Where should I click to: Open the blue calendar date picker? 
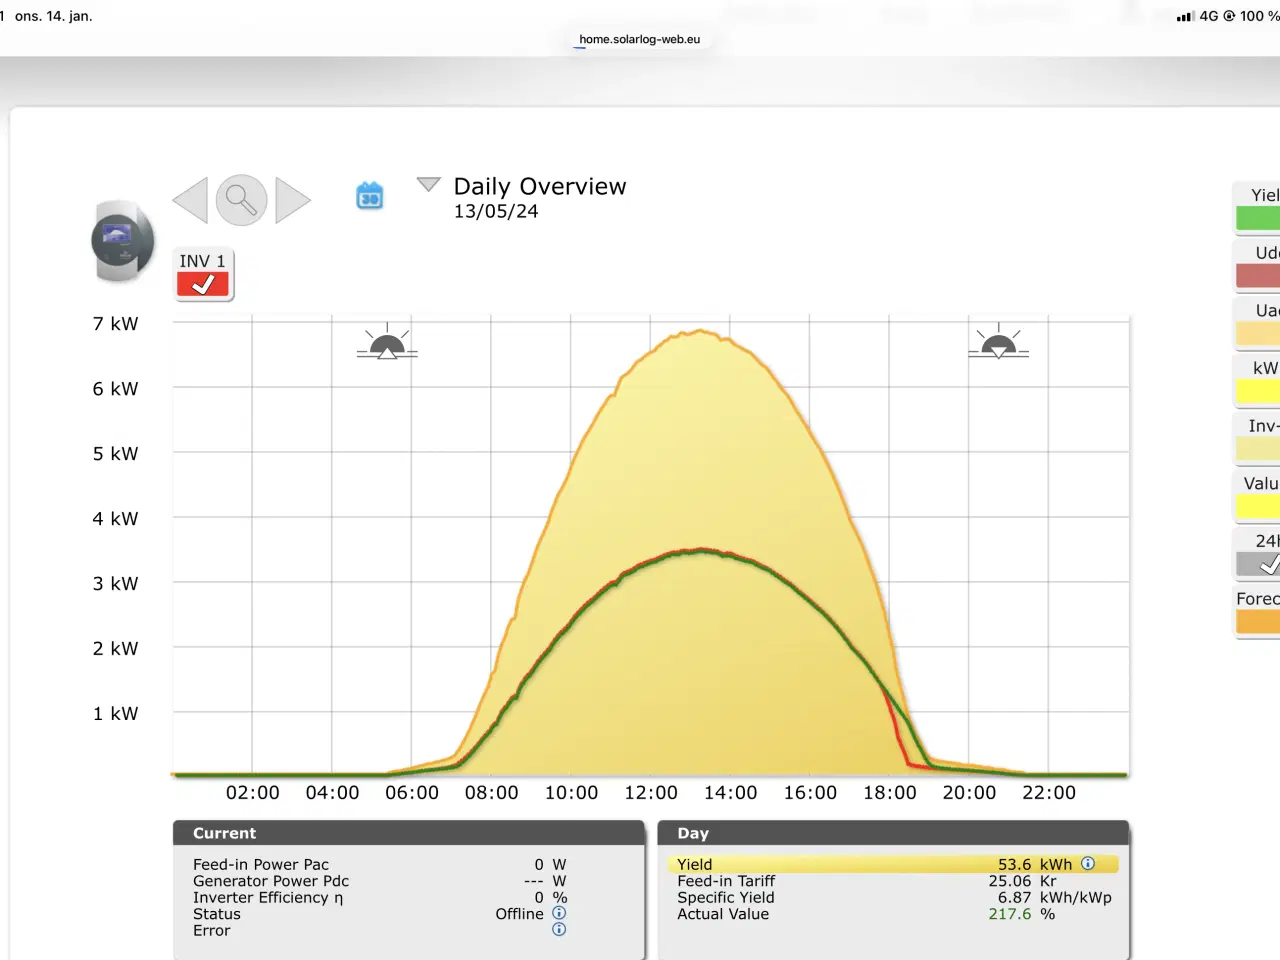[370, 196]
